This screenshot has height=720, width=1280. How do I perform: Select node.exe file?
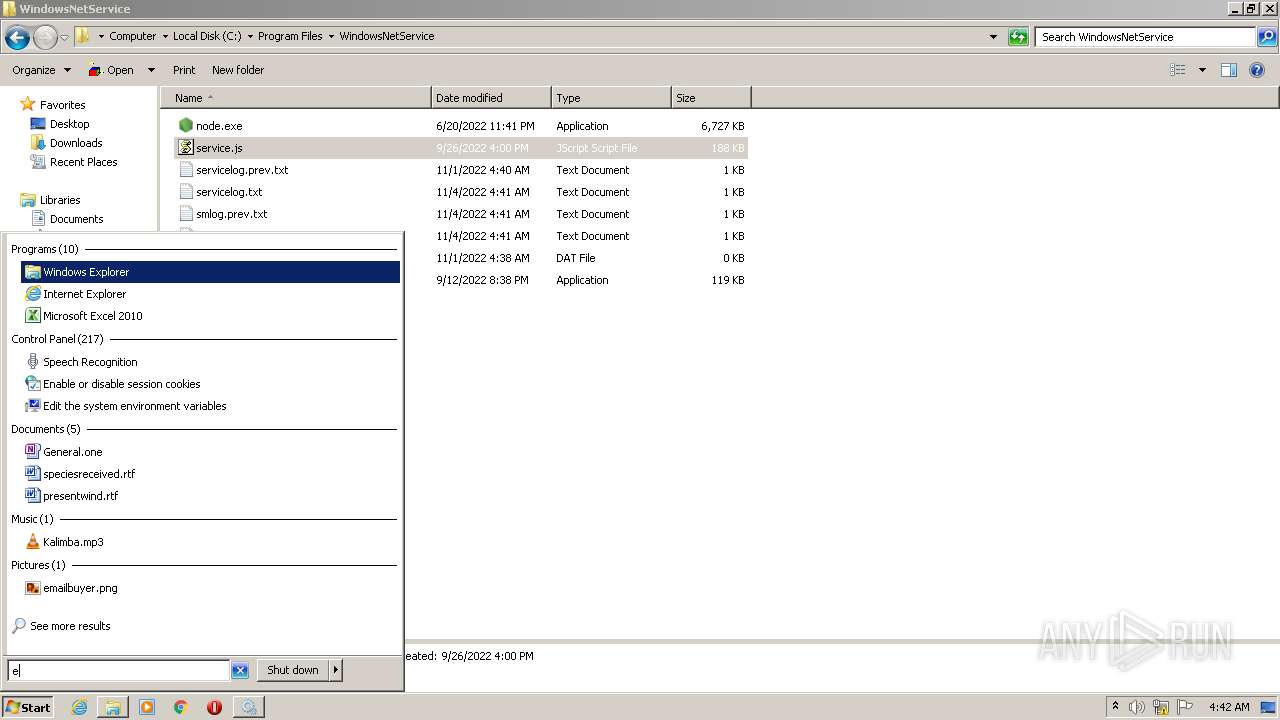pyautogui.click(x=219, y=126)
